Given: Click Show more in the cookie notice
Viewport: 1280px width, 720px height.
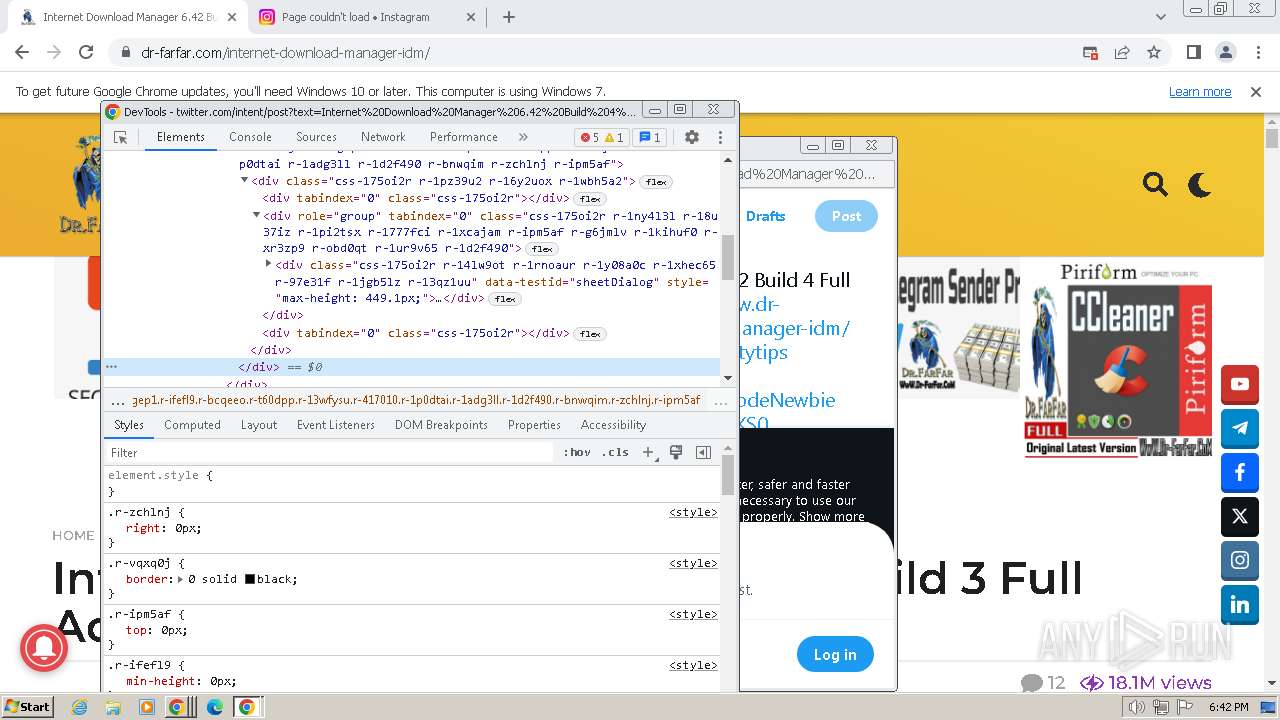Looking at the screenshot, I should point(832,517).
